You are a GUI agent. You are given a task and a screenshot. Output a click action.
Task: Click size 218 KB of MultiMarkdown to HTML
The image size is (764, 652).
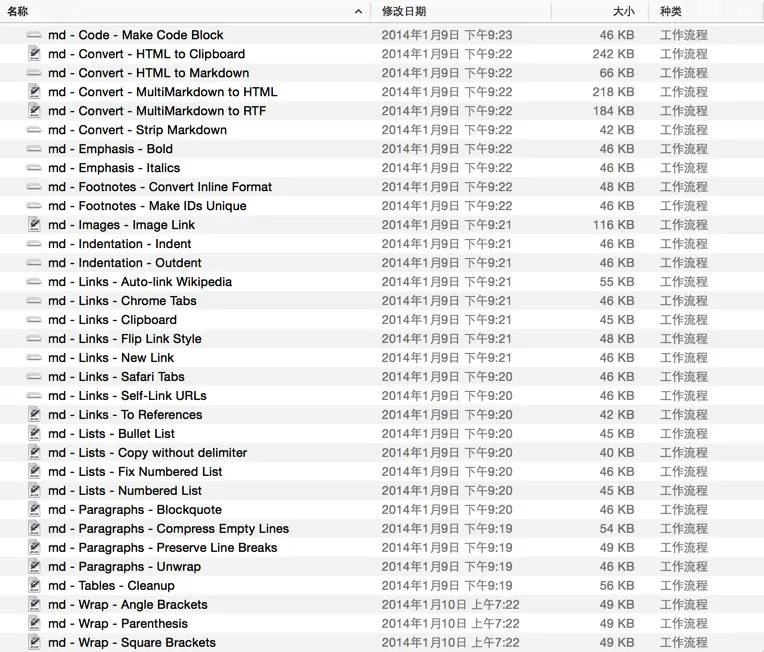(x=613, y=92)
